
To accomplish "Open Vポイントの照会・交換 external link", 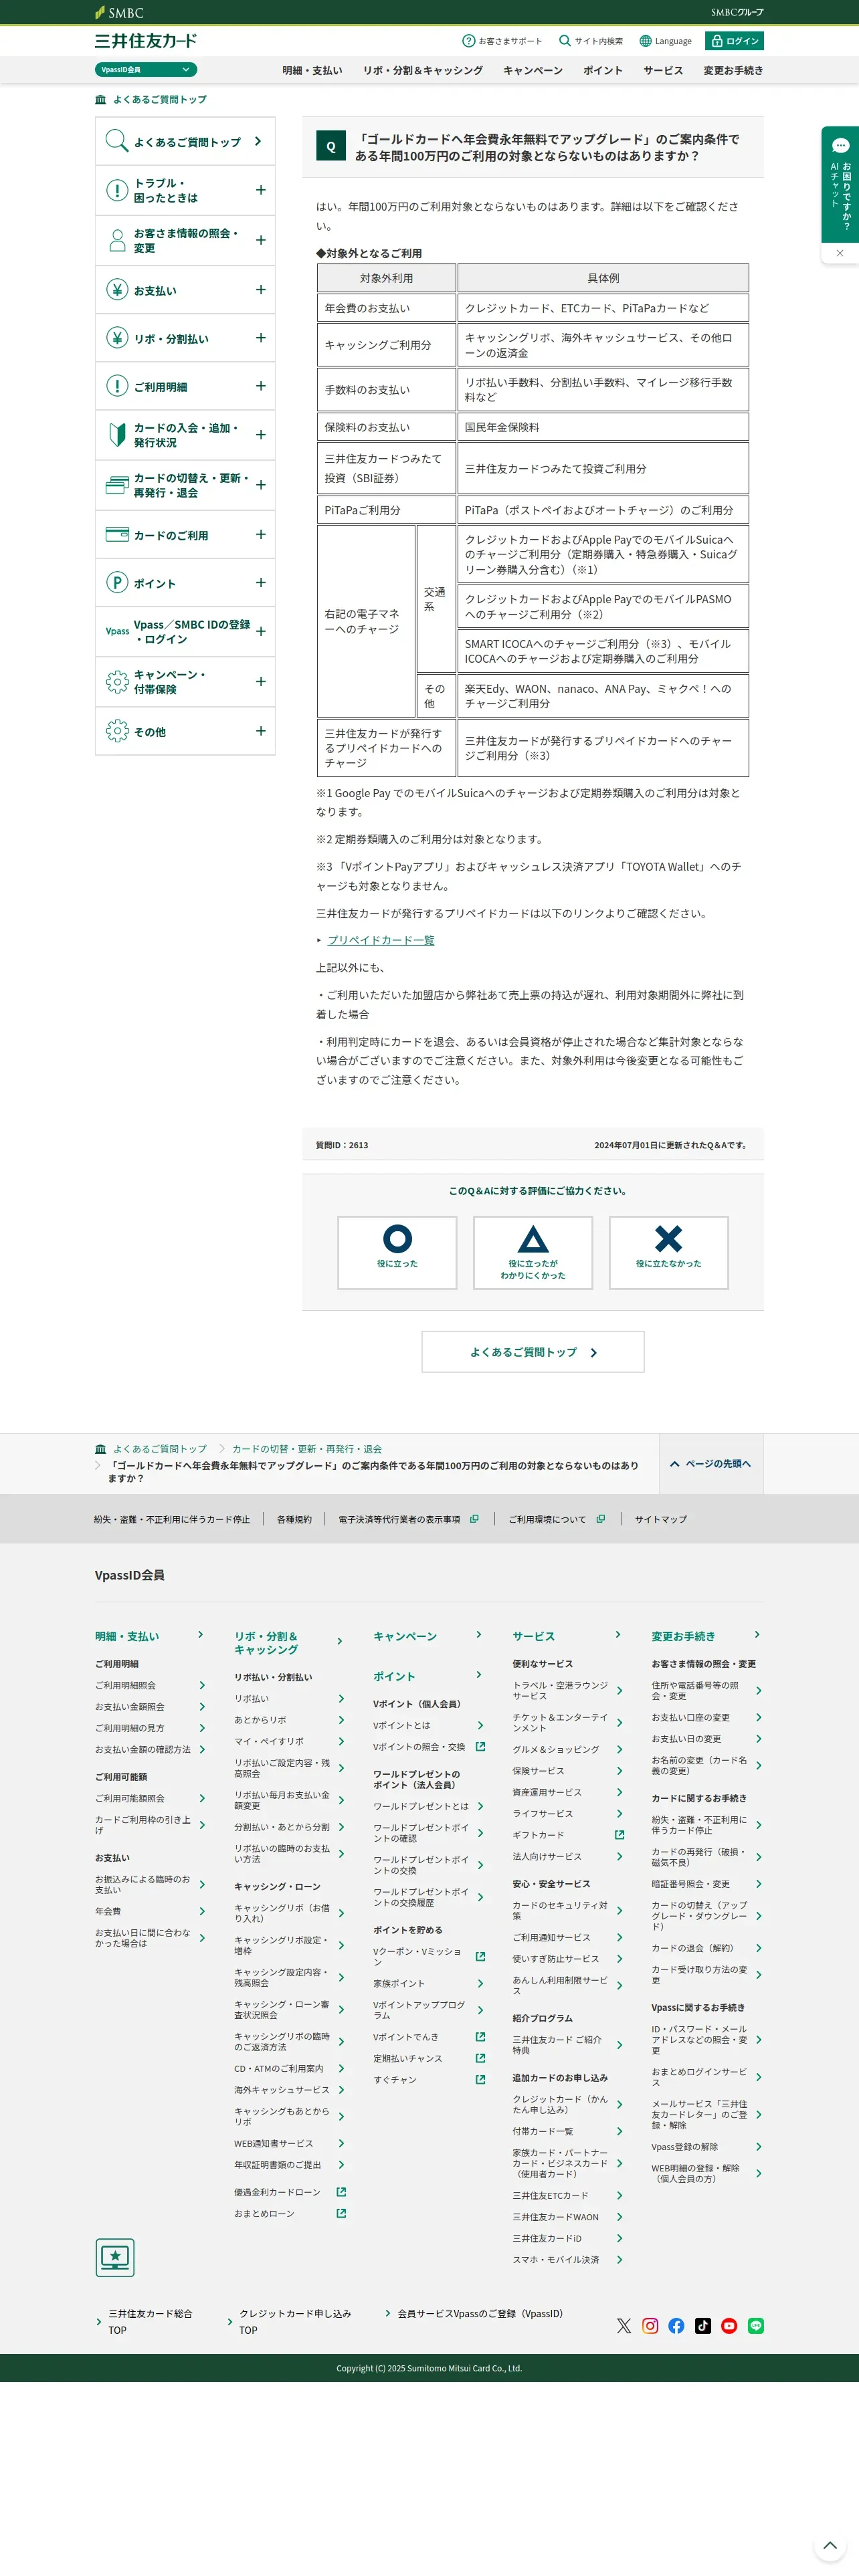I will coord(429,1747).
